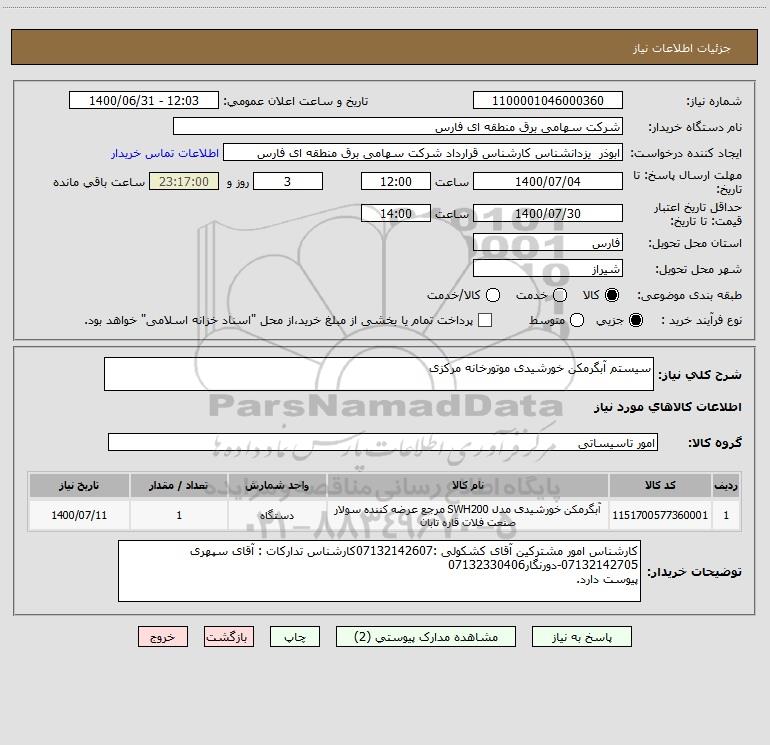
Task: Click the نام کالا column header
Action: point(468,486)
